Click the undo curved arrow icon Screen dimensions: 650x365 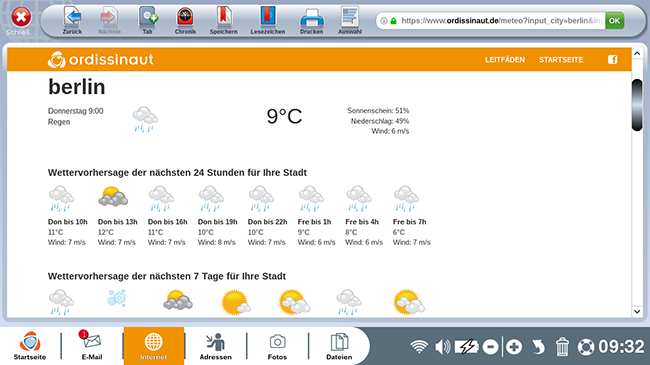[538, 347]
